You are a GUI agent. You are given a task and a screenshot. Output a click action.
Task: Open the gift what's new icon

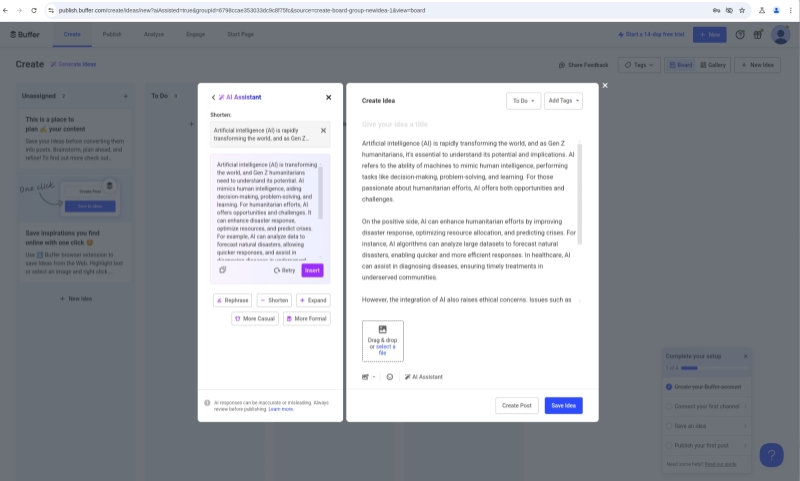point(759,34)
